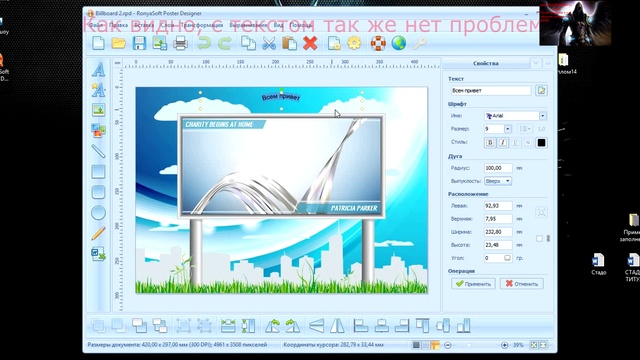This screenshot has width=640, height=360.
Task: Select the Text tool in left toolbox
Action: click(98, 70)
